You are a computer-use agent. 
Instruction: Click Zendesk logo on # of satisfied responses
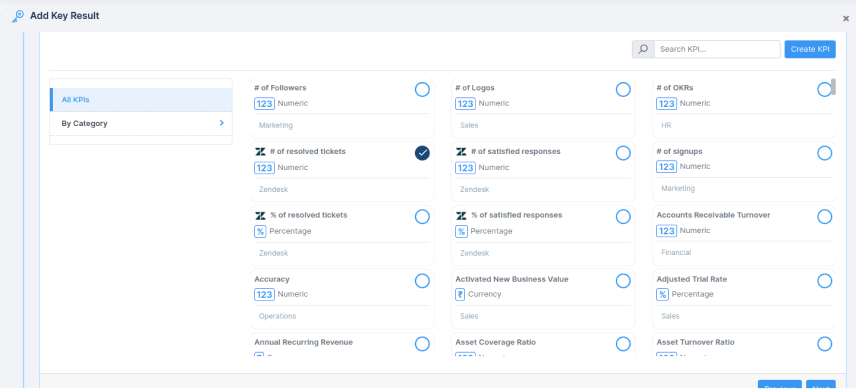coord(461,152)
